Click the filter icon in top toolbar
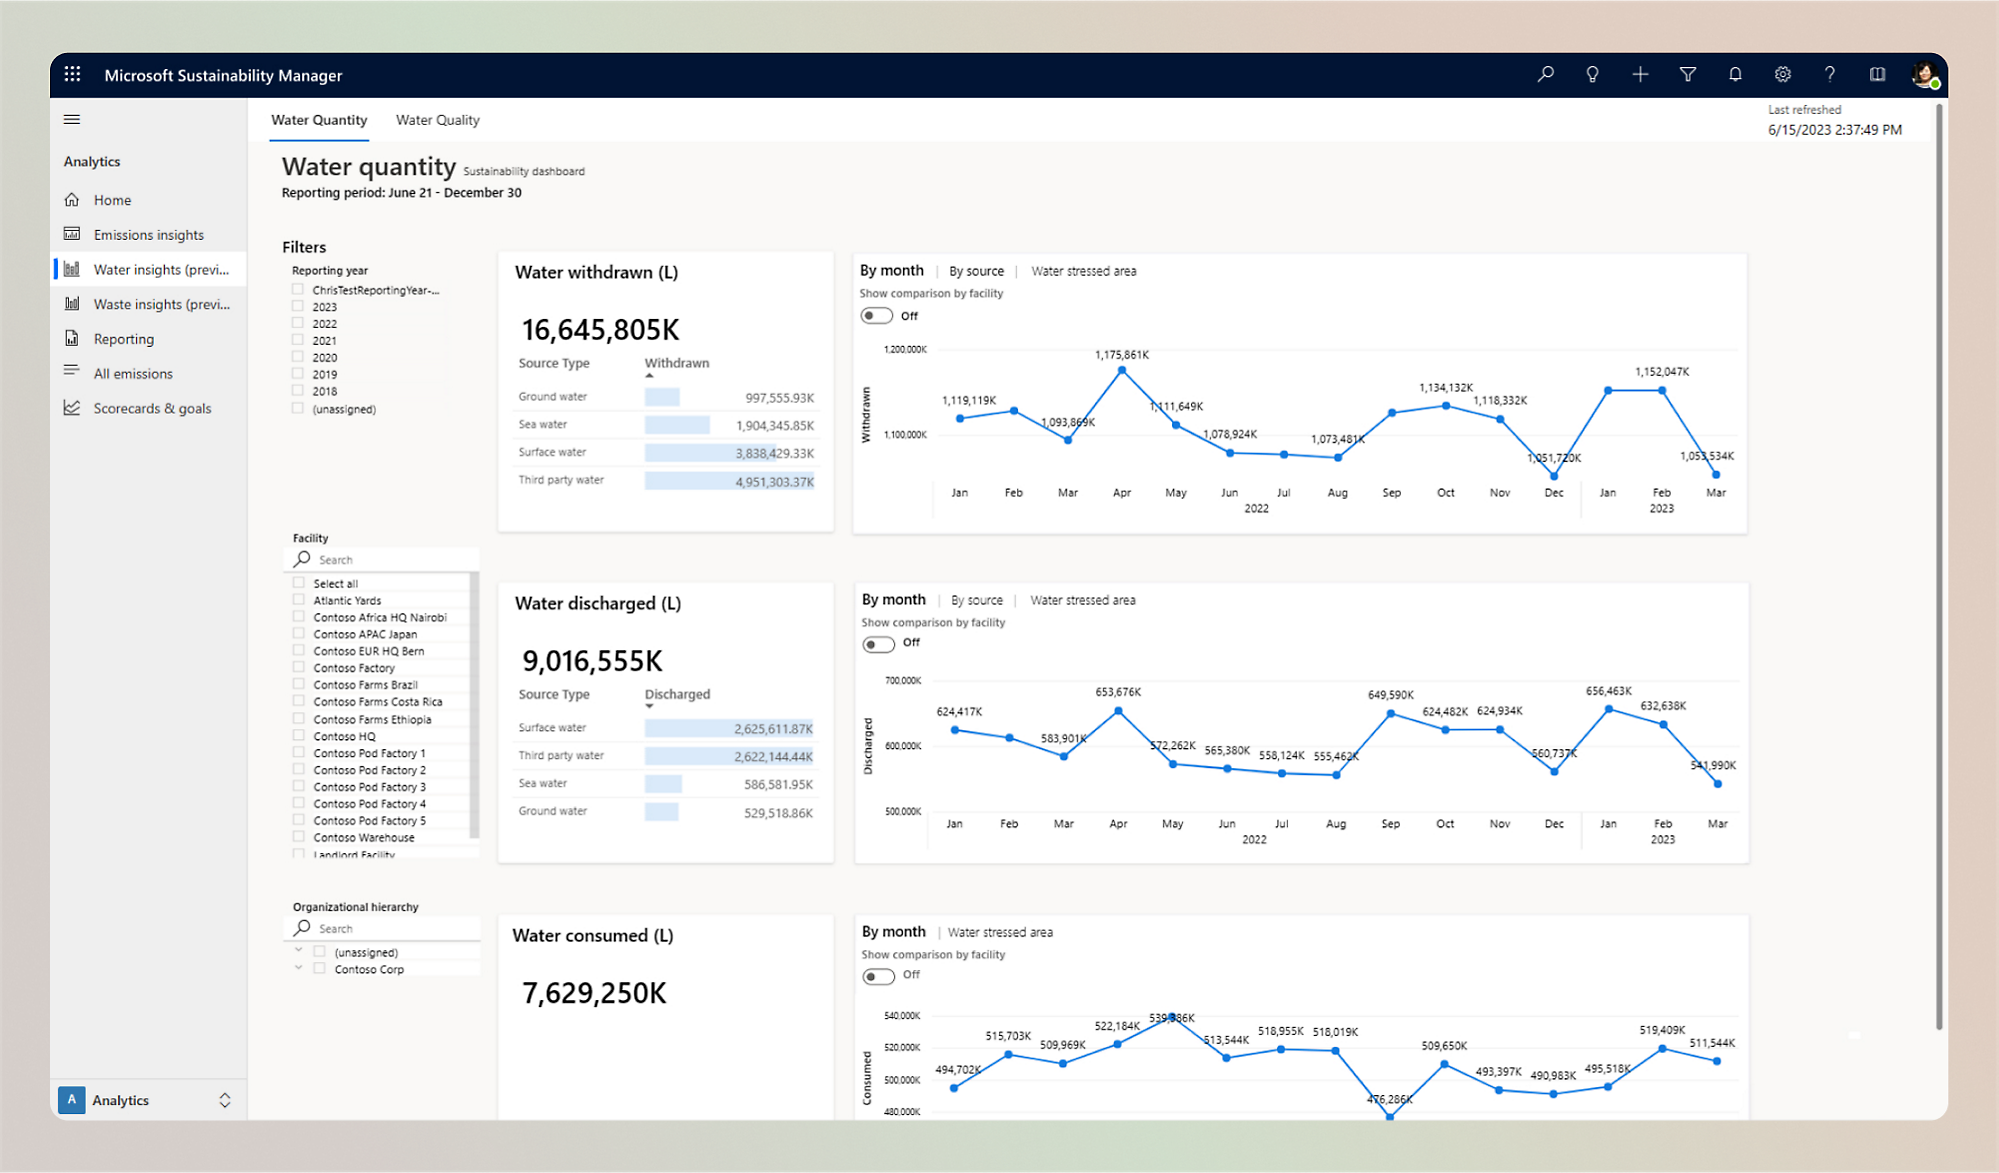Screen dimensions: 1999x1173 pos(1689,75)
